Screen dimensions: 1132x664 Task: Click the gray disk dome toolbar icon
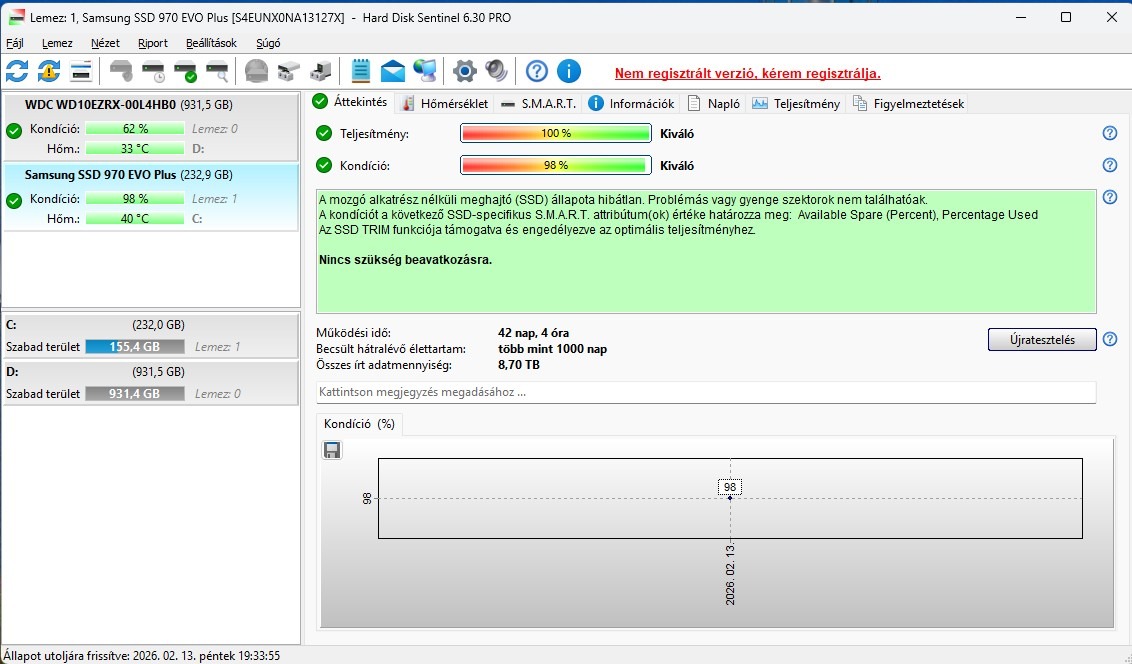(256, 71)
